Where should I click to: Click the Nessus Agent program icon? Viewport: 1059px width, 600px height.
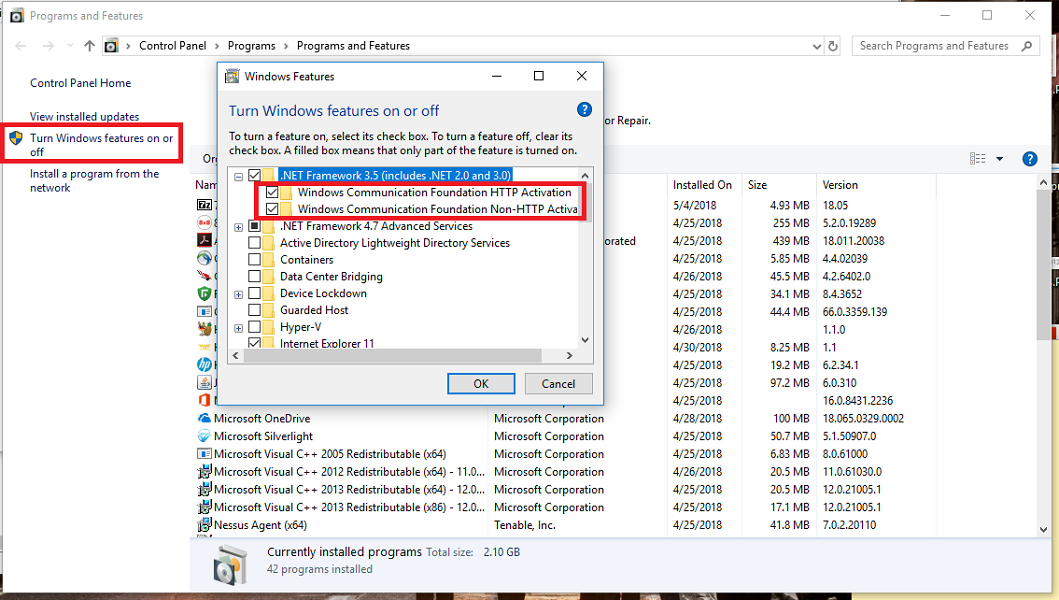[205, 524]
